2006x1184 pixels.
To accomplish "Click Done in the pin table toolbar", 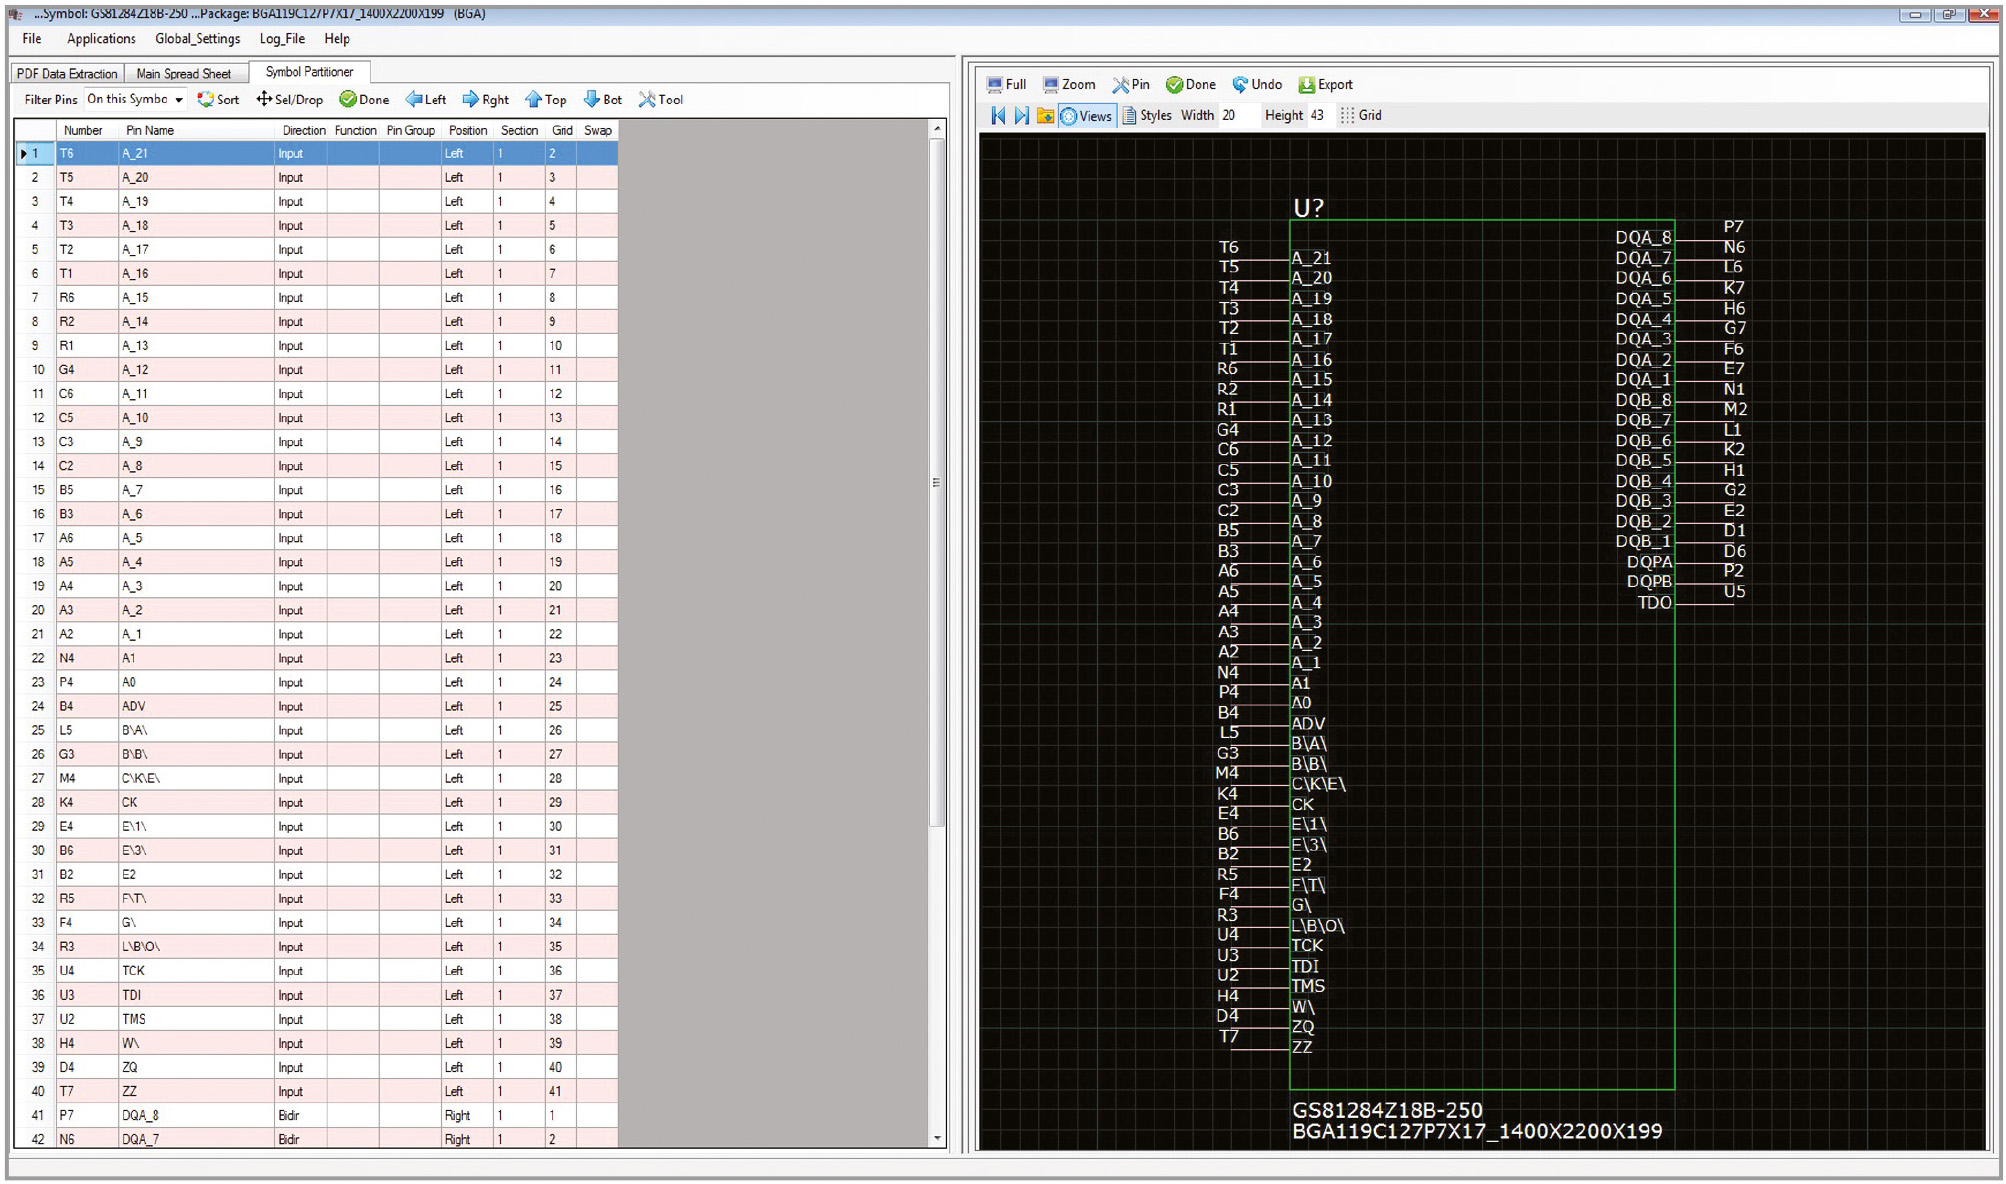I will [364, 99].
